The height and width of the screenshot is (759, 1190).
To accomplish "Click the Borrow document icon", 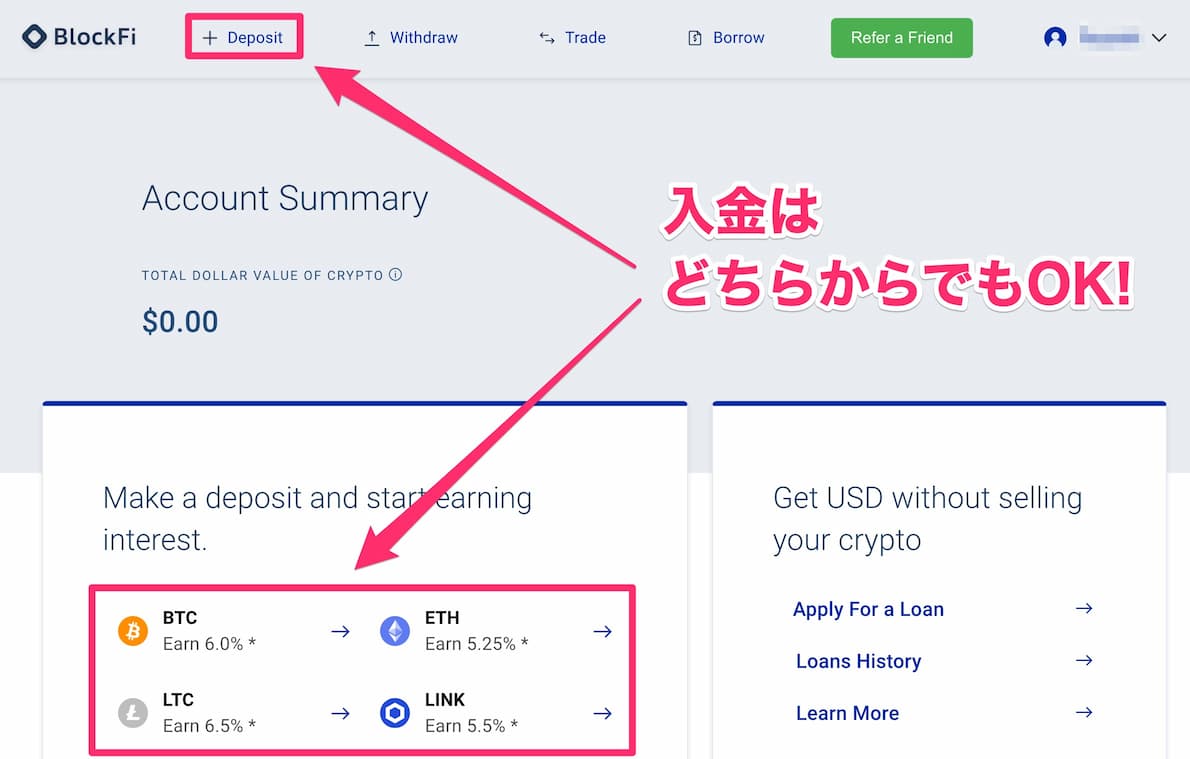I will (x=694, y=38).
